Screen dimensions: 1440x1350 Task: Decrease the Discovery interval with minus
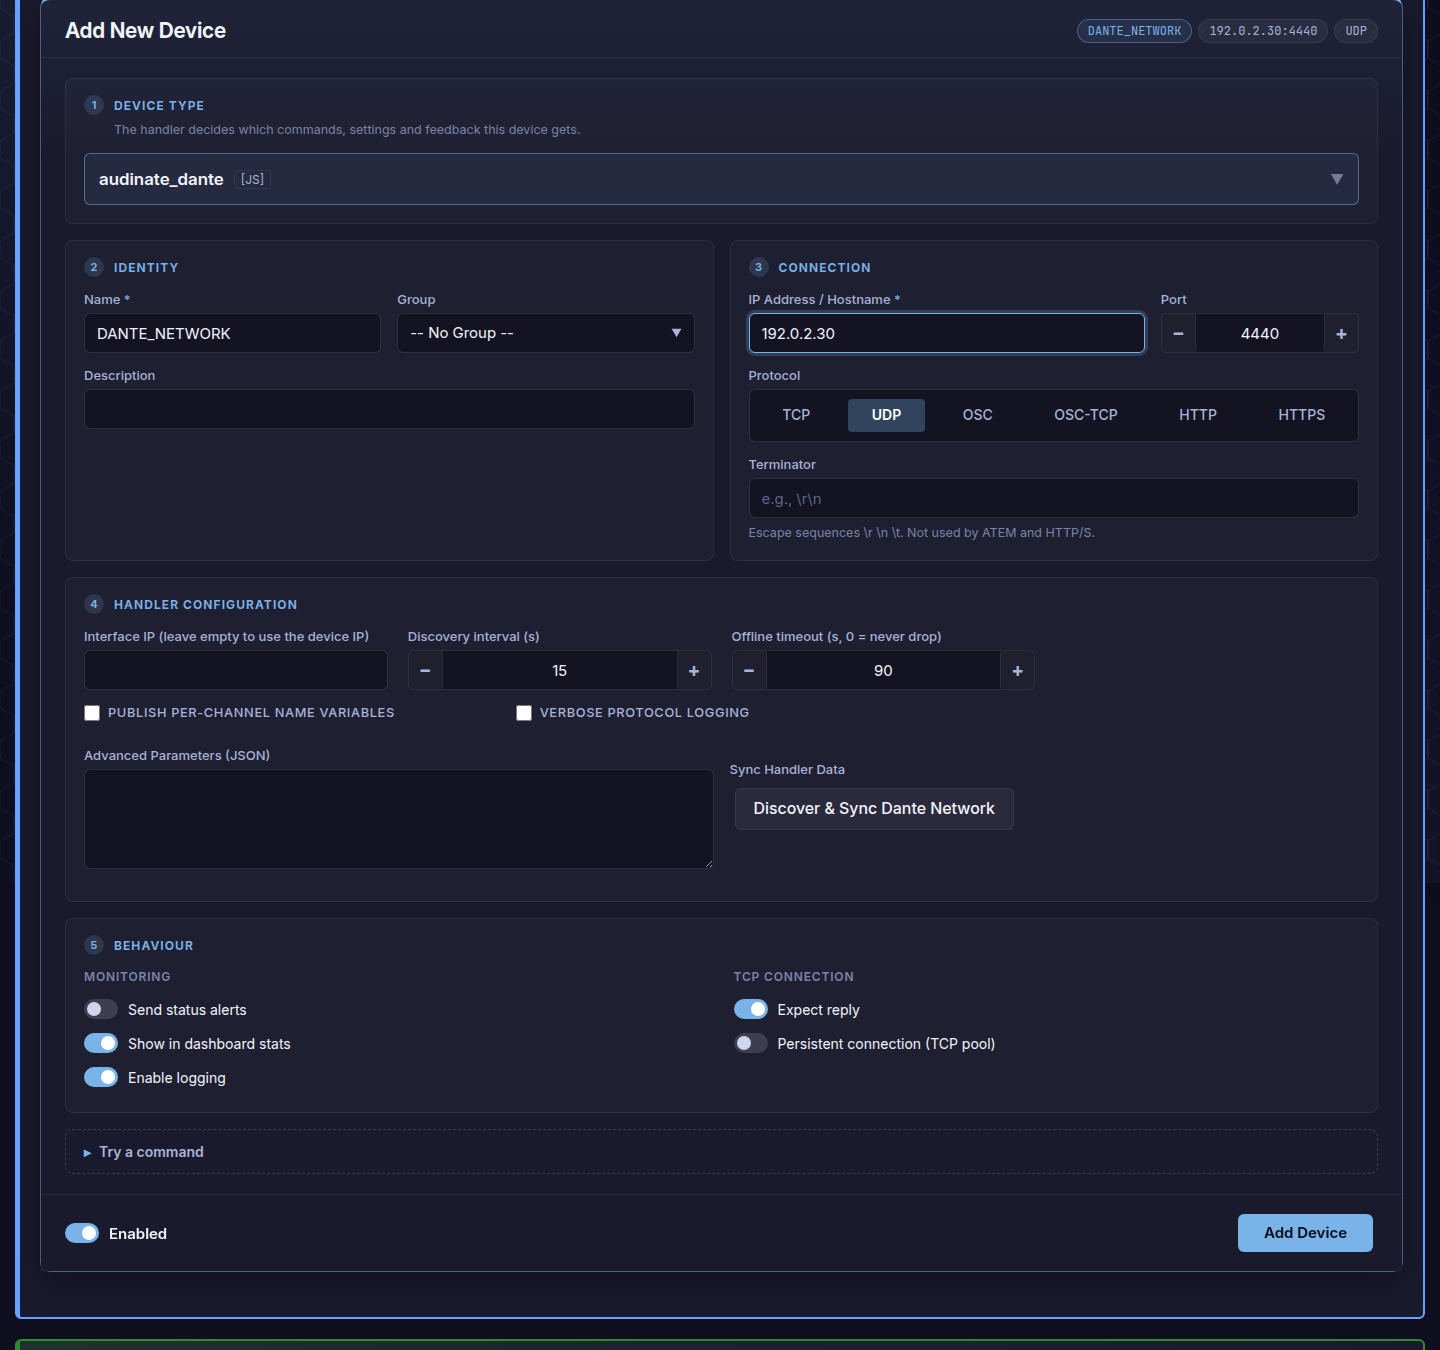(x=425, y=670)
